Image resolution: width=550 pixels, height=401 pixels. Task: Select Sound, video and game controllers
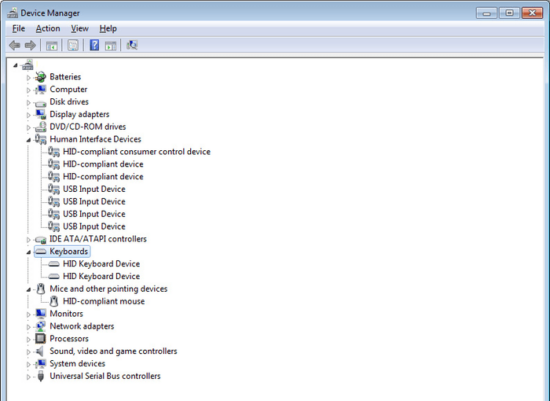[113, 351]
